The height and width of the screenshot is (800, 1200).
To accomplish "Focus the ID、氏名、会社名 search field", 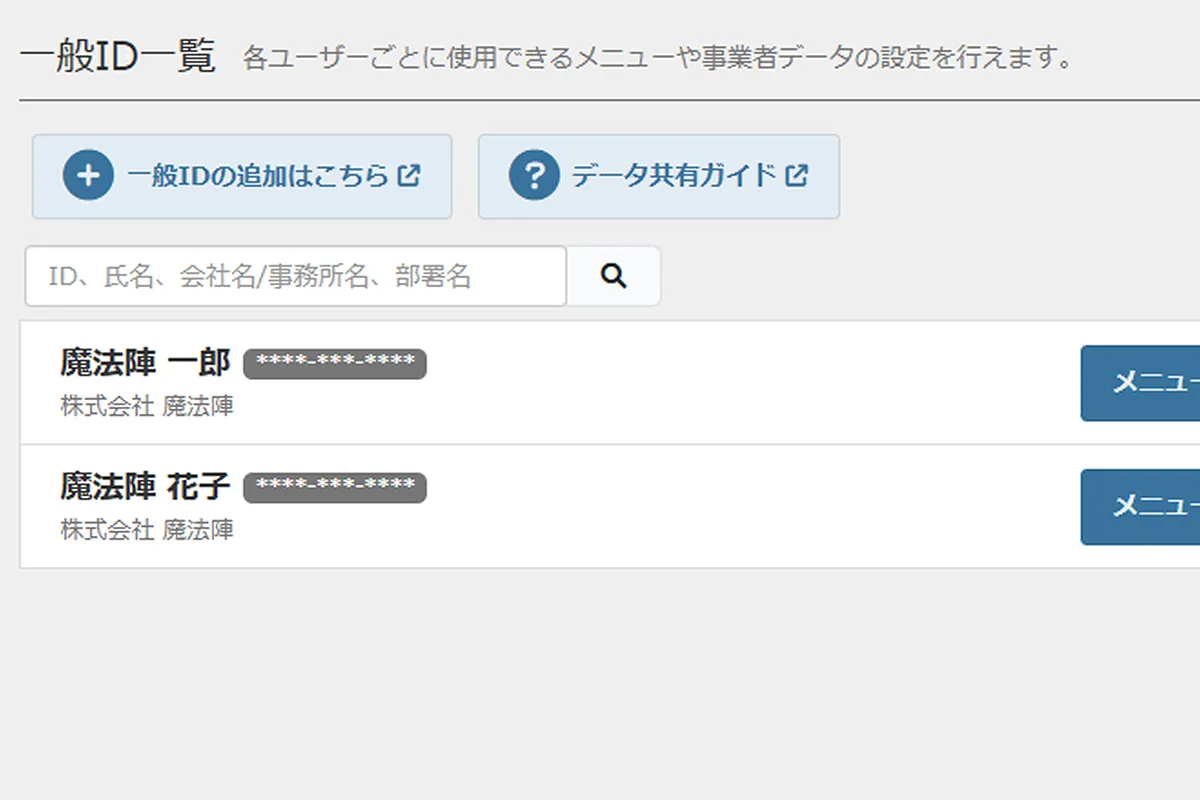I will pyautogui.click(x=296, y=276).
